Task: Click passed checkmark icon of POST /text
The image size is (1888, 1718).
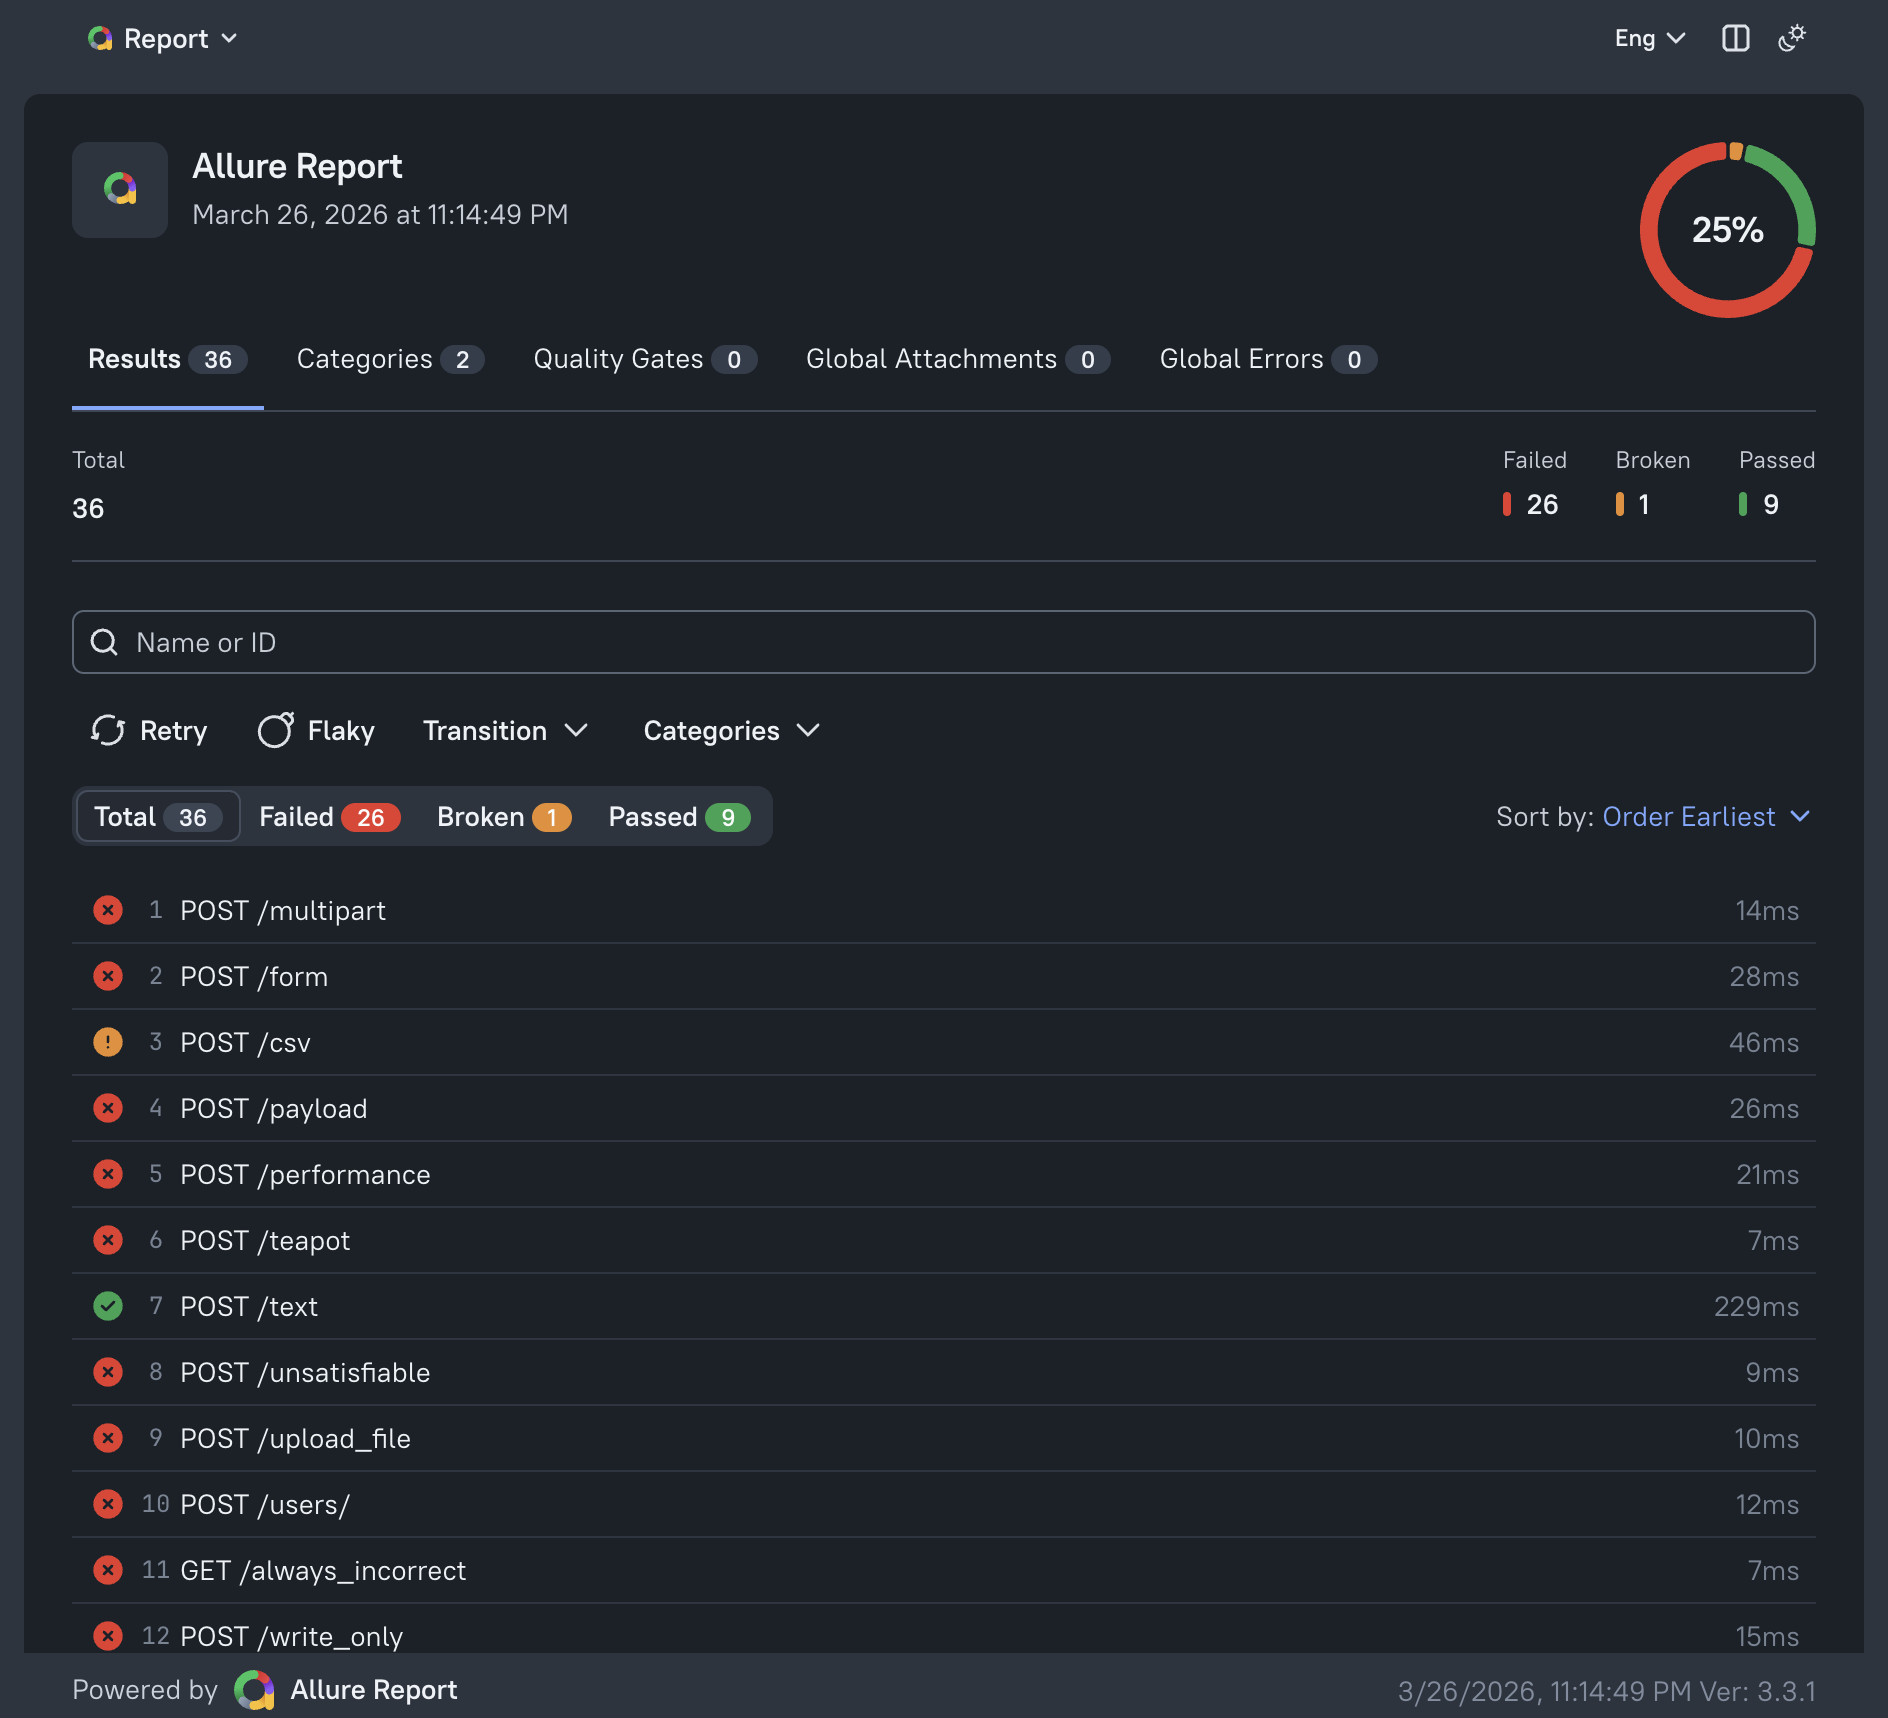Action: click(x=108, y=1306)
